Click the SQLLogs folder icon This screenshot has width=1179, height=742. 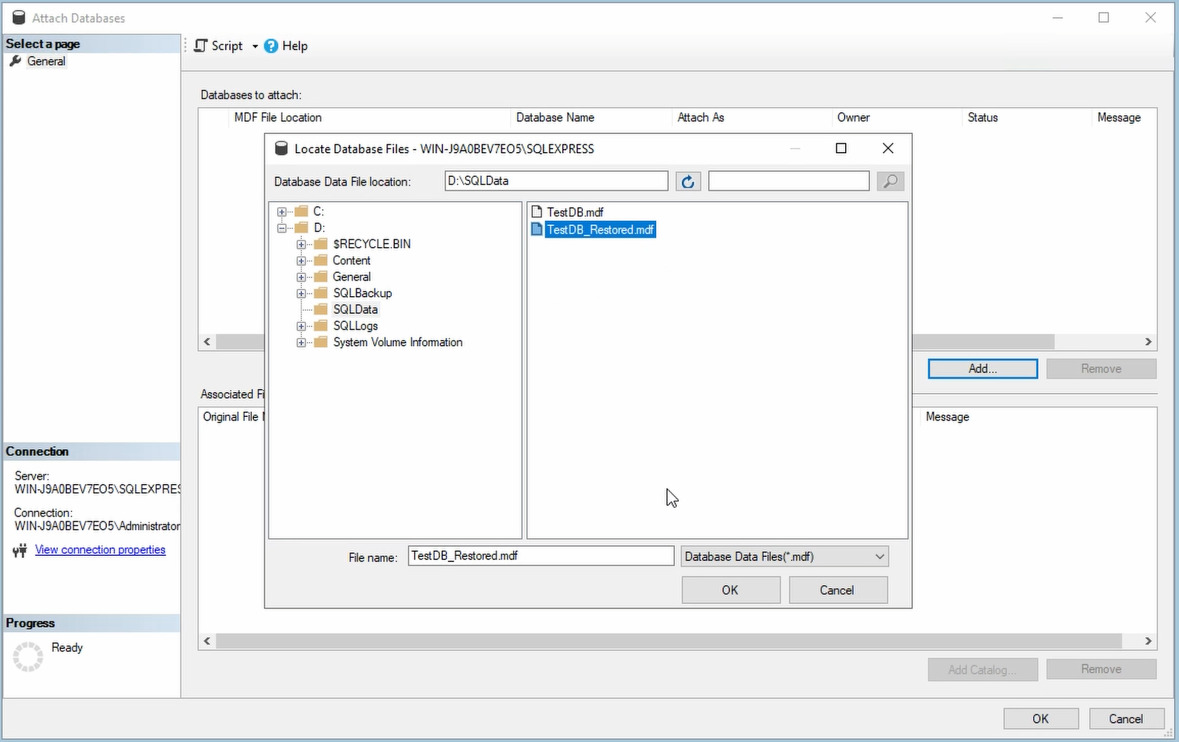pyautogui.click(x=321, y=326)
